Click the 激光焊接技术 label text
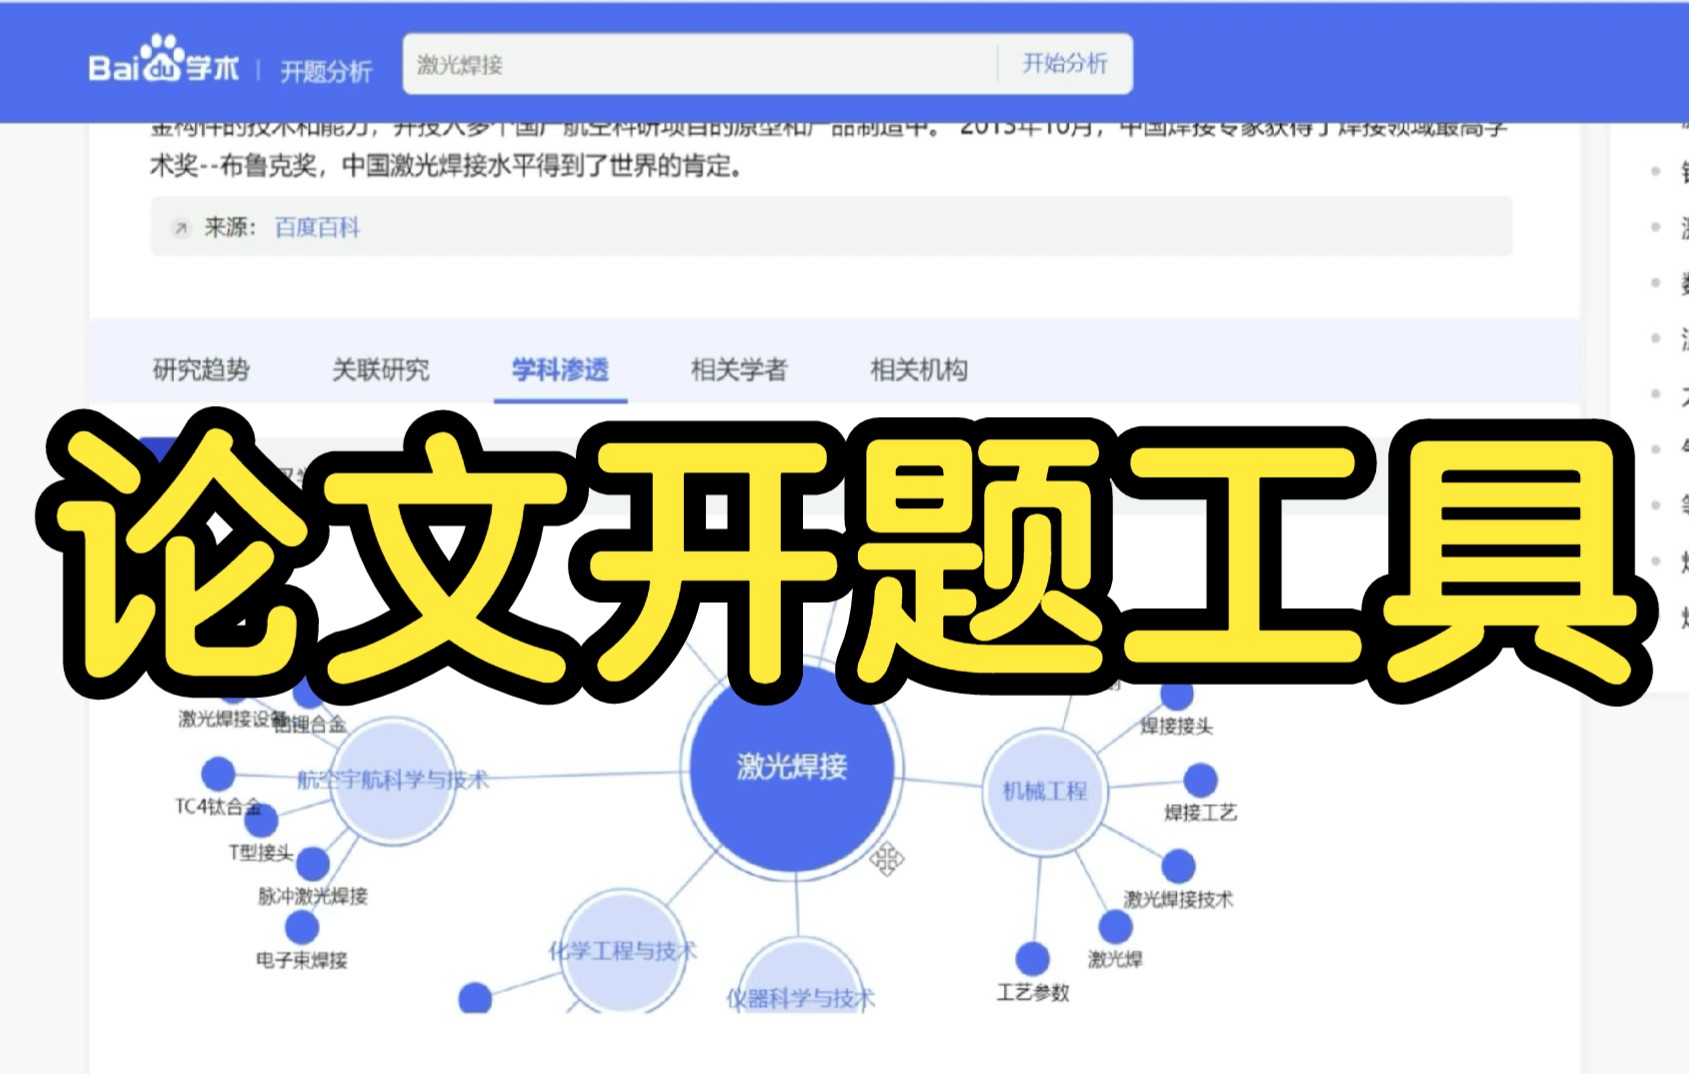The image size is (1689, 1074). click(x=1178, y=900)
